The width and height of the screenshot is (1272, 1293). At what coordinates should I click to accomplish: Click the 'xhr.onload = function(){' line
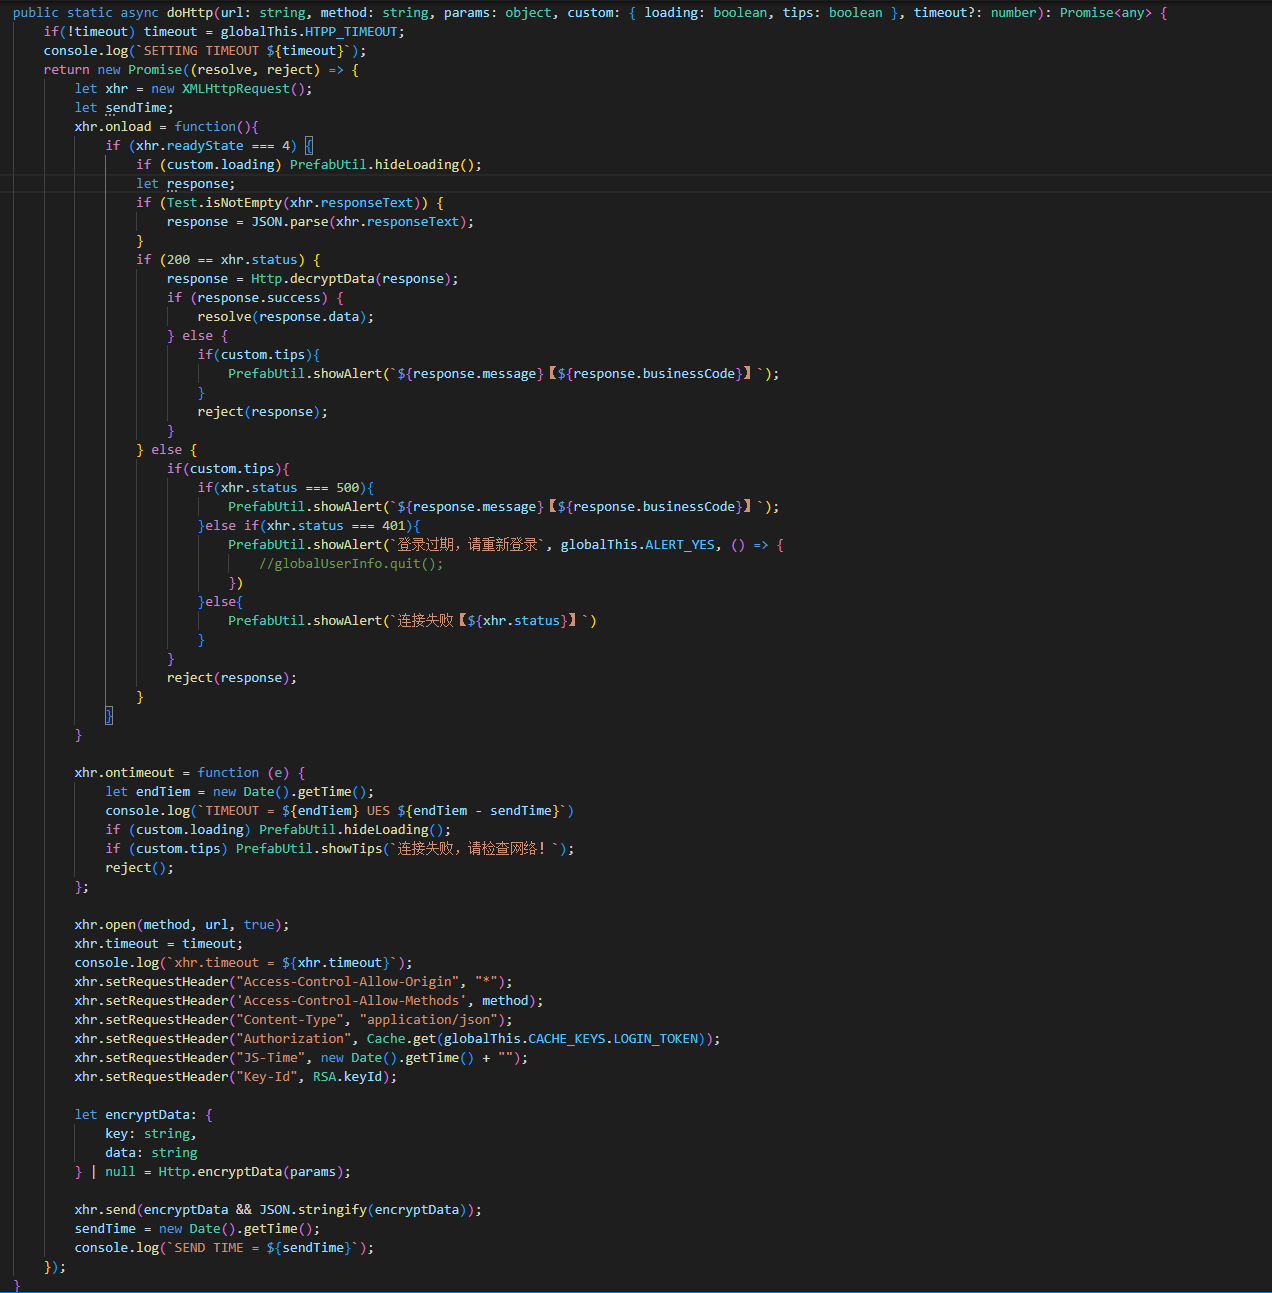pos(166,127)
